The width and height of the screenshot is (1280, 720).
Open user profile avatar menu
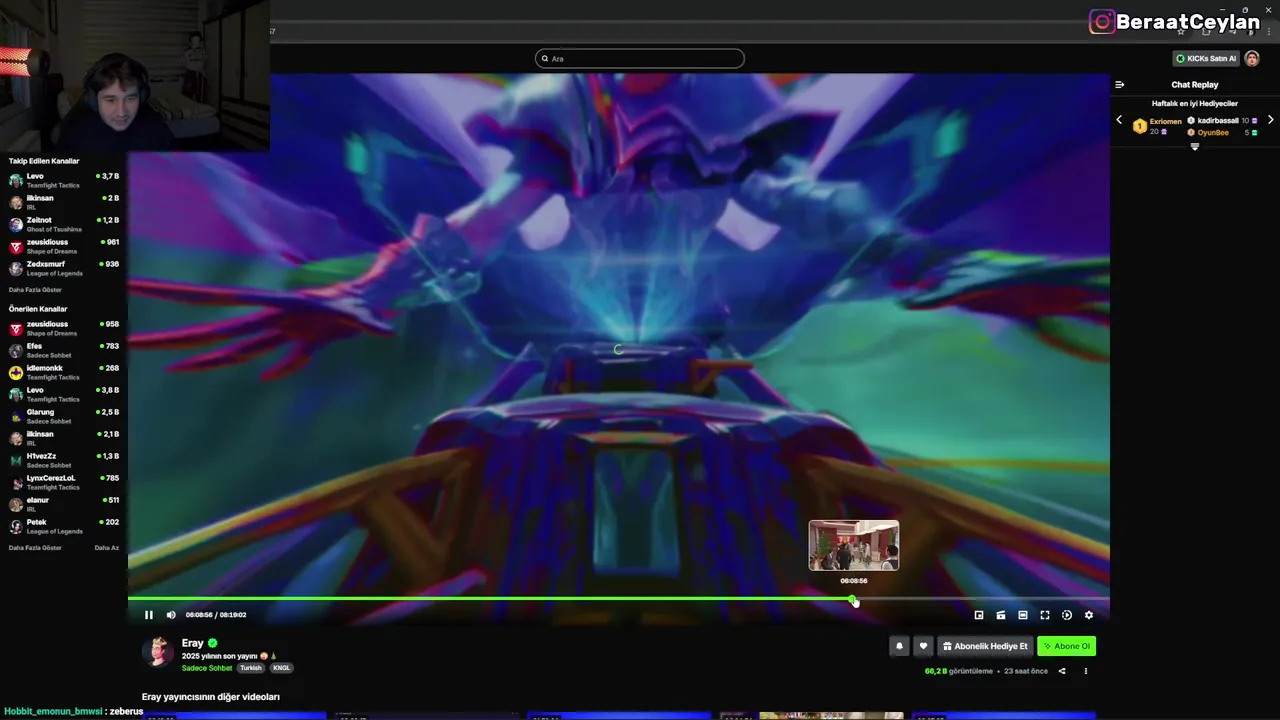(x=1252, y=58)
